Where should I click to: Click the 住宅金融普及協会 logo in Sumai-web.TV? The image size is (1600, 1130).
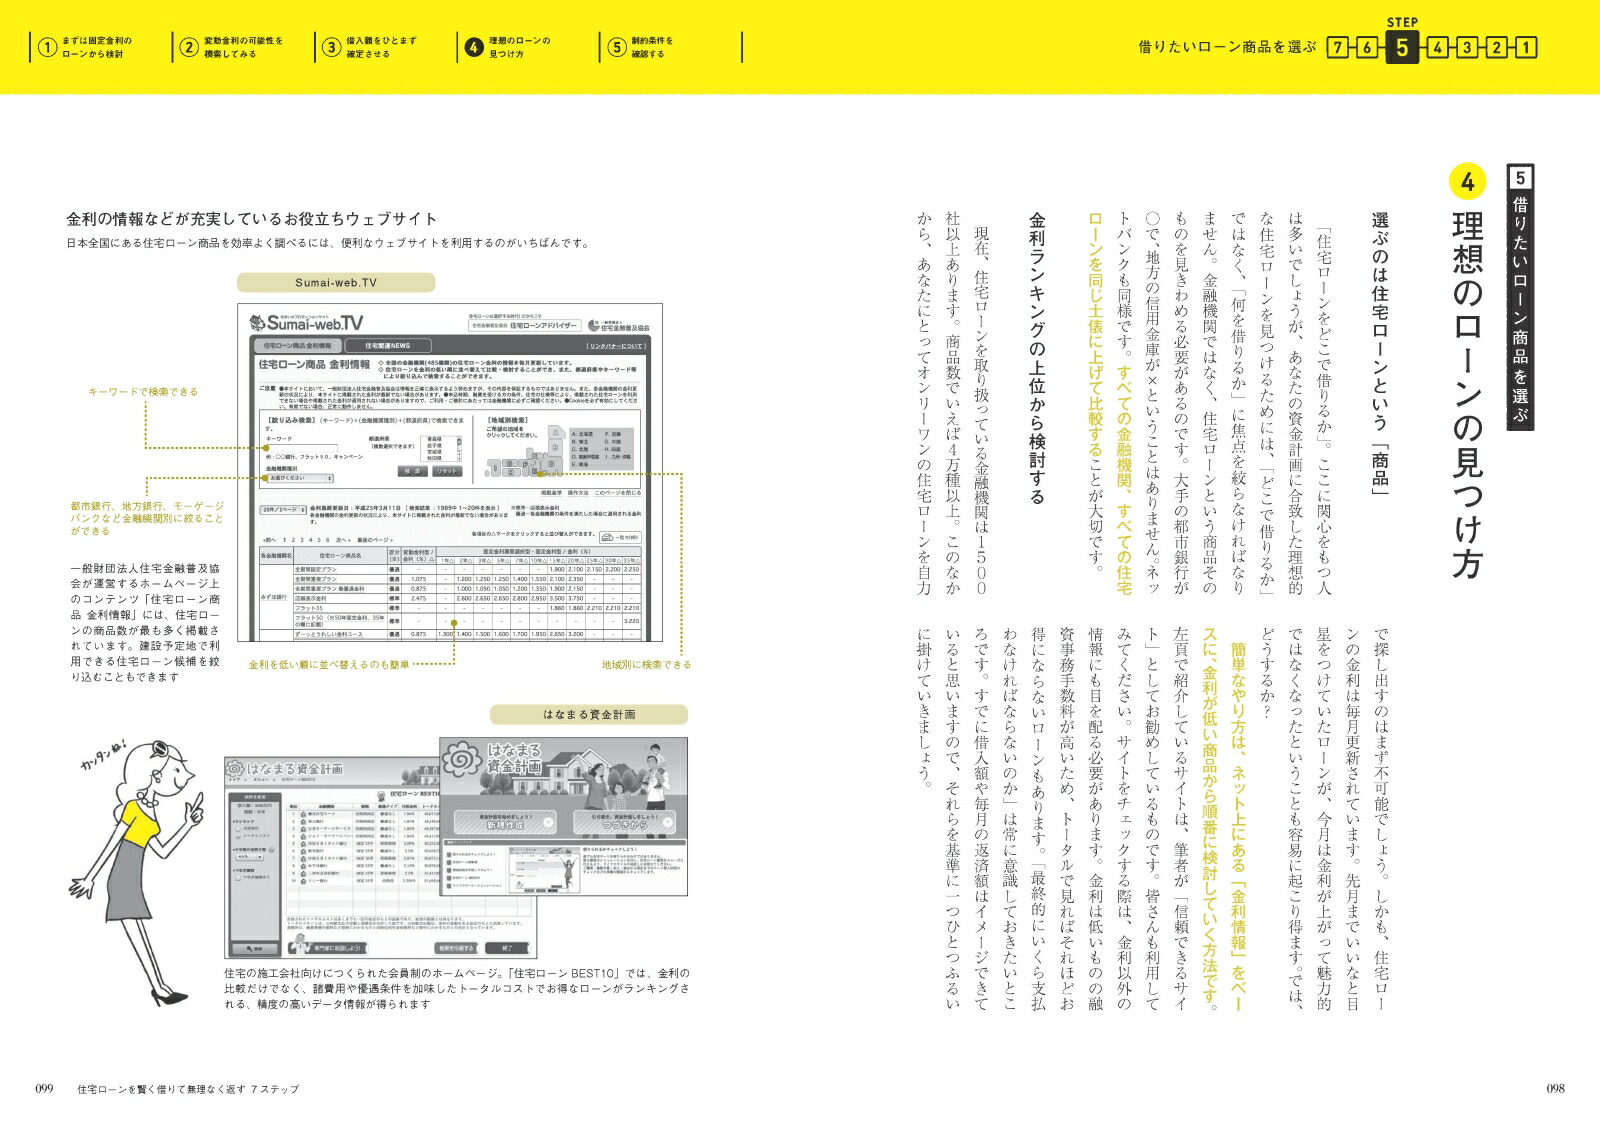[x=619, y=326]
